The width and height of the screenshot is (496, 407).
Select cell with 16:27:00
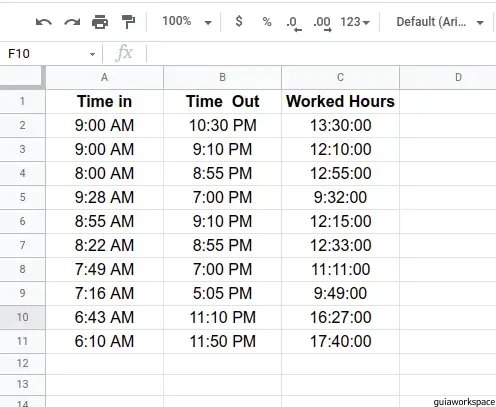[x=340, y=317]
